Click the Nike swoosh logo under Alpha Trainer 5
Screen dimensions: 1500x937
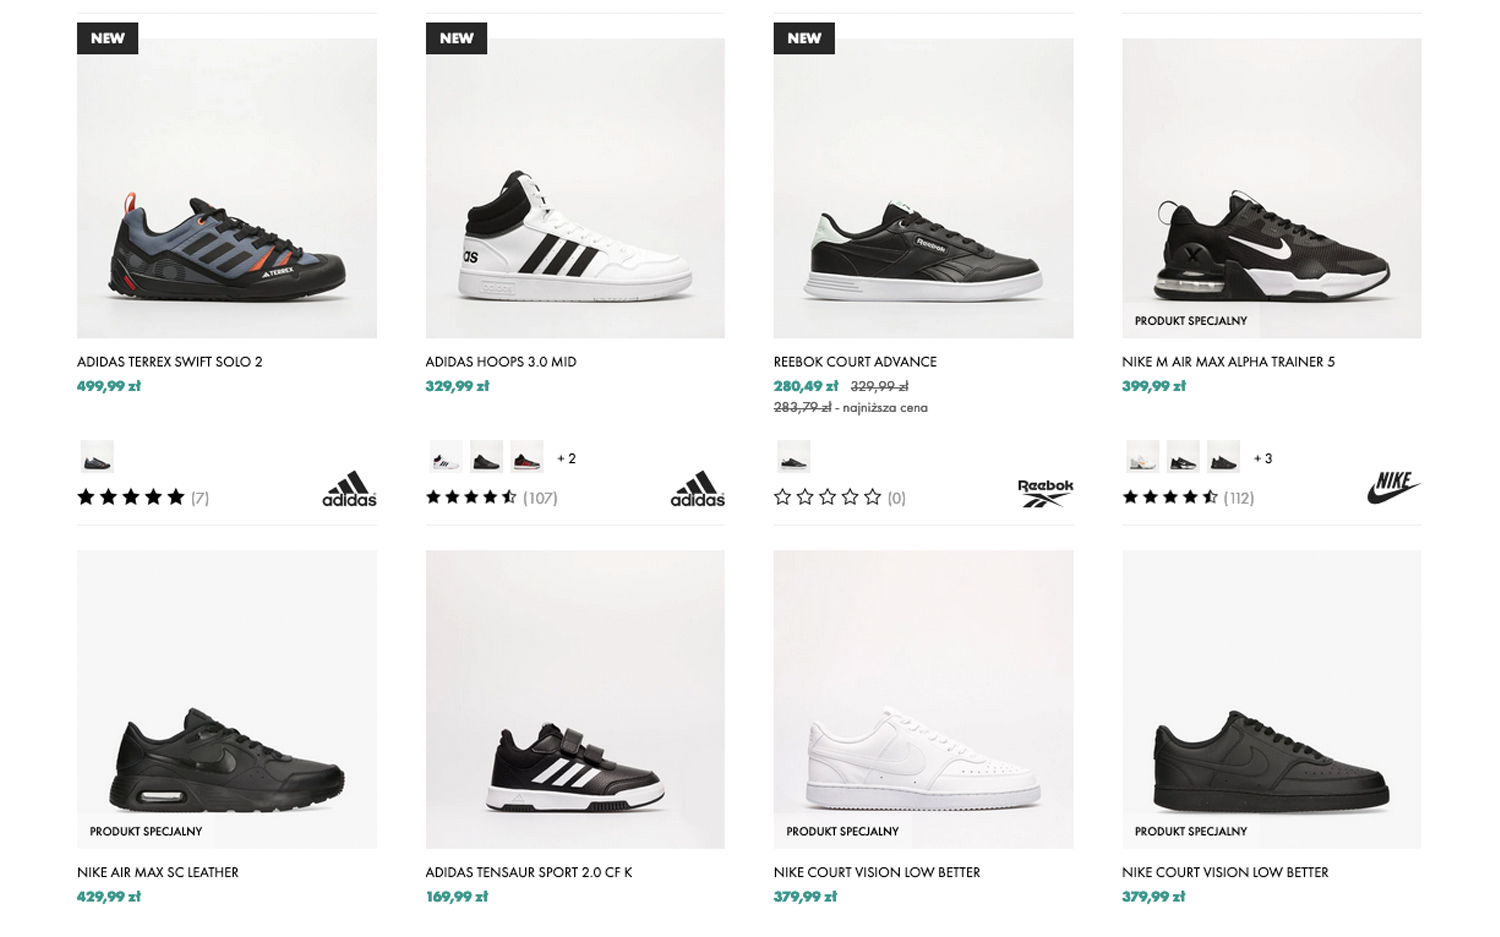[x=1393, y=487]
